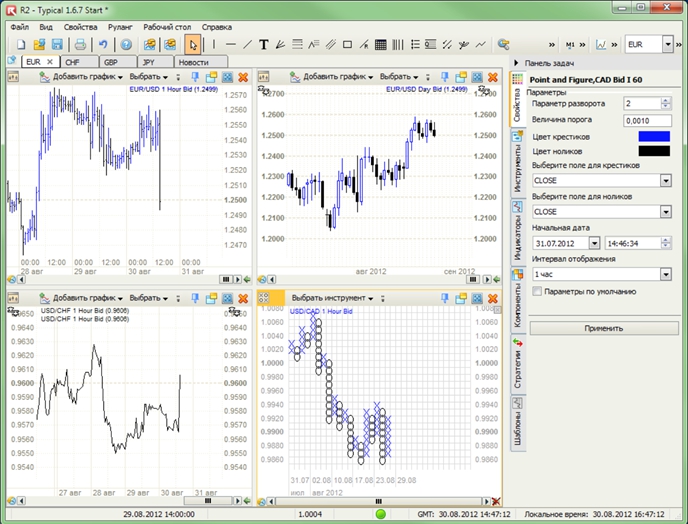The height and width of the screenshot is (524, 688).
Task: Close the EUR/USD 1 Hour chart with orange X
Action: click(242, 77)
